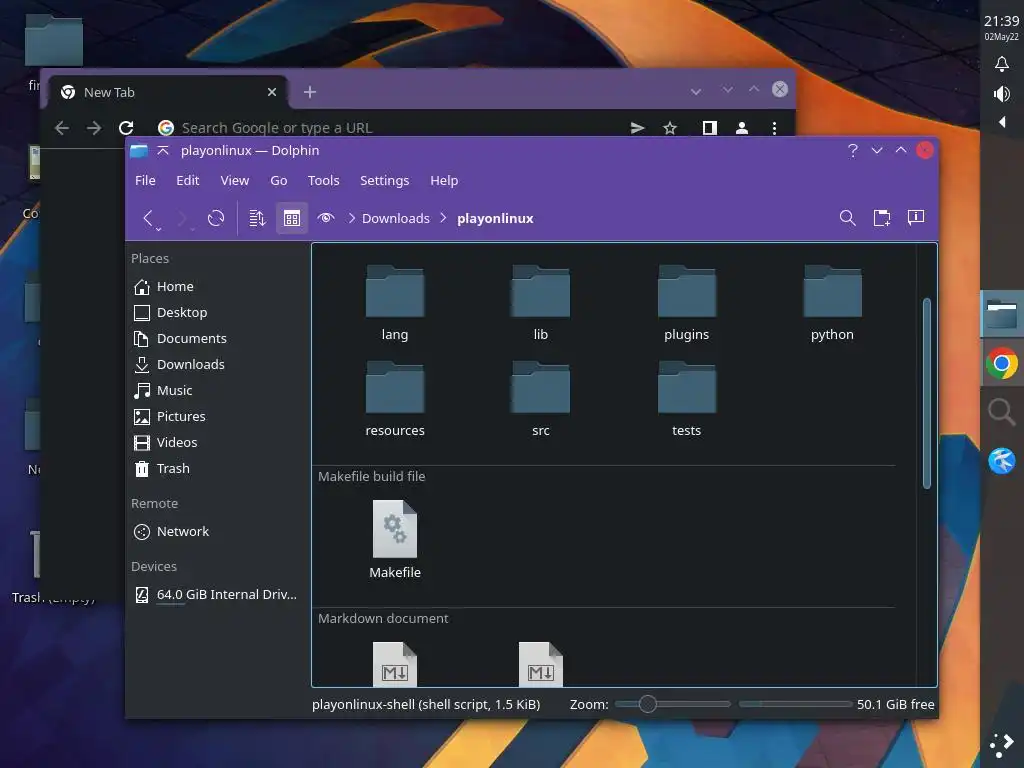Viewport: 1024px width, 768px height.
Task: Open the python folder
Action: coord(832,303)
